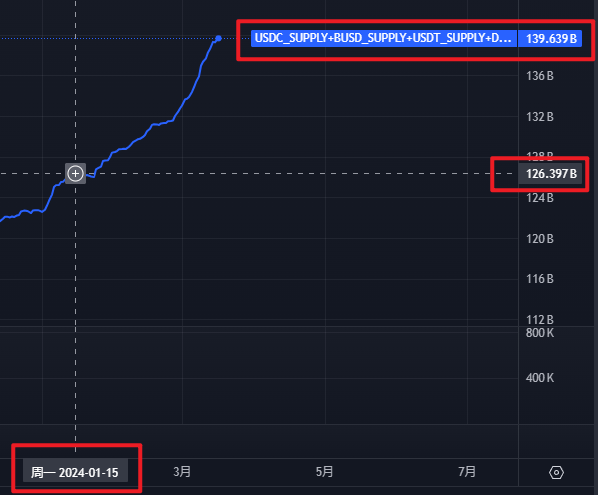This screenshot has width=598, height=495.
Task: Click the 120 B price scale label
Action: click(540, 239)
